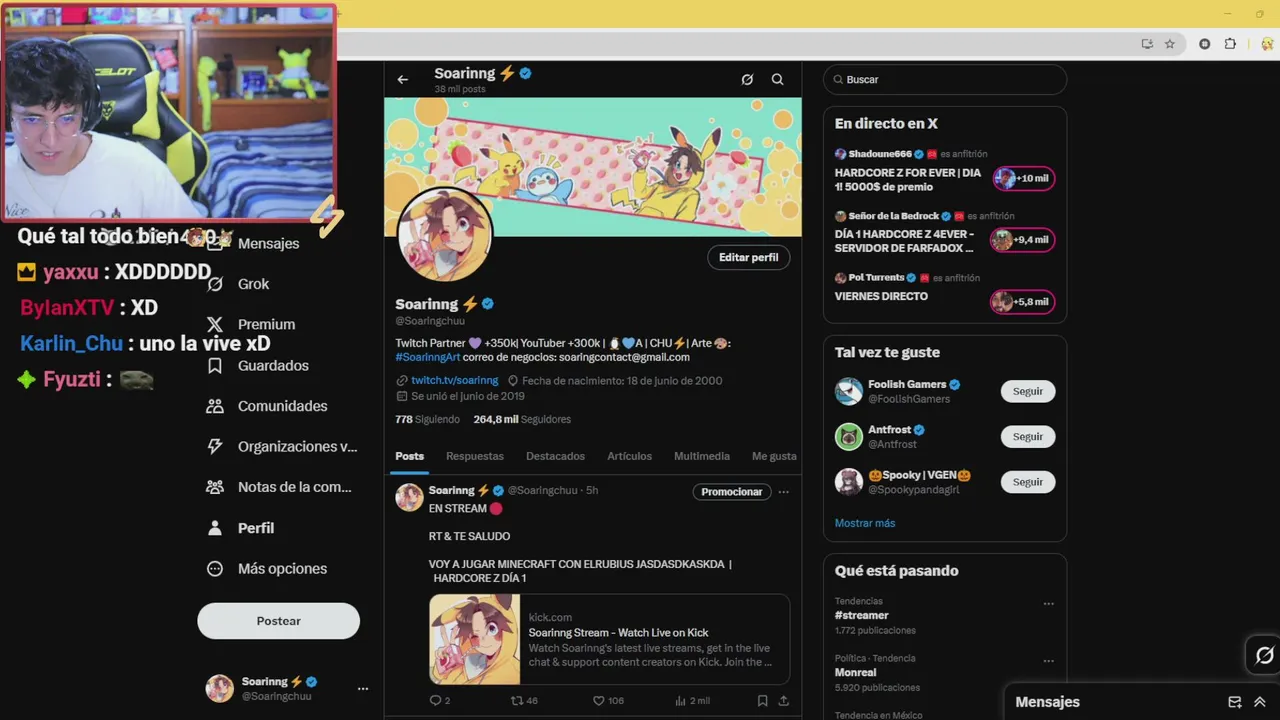Image resolution: width=1280 pixels, height=720 pixels.
Task: Click the Postear button
Action: (278, 621)
